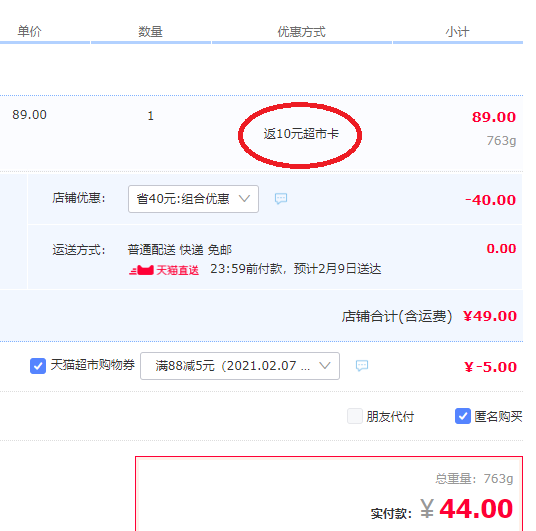Viewport: 536px width, 531px height.
Task: Uncheck the 天猫超市购物券 checkbox
Action: [38, 366]
